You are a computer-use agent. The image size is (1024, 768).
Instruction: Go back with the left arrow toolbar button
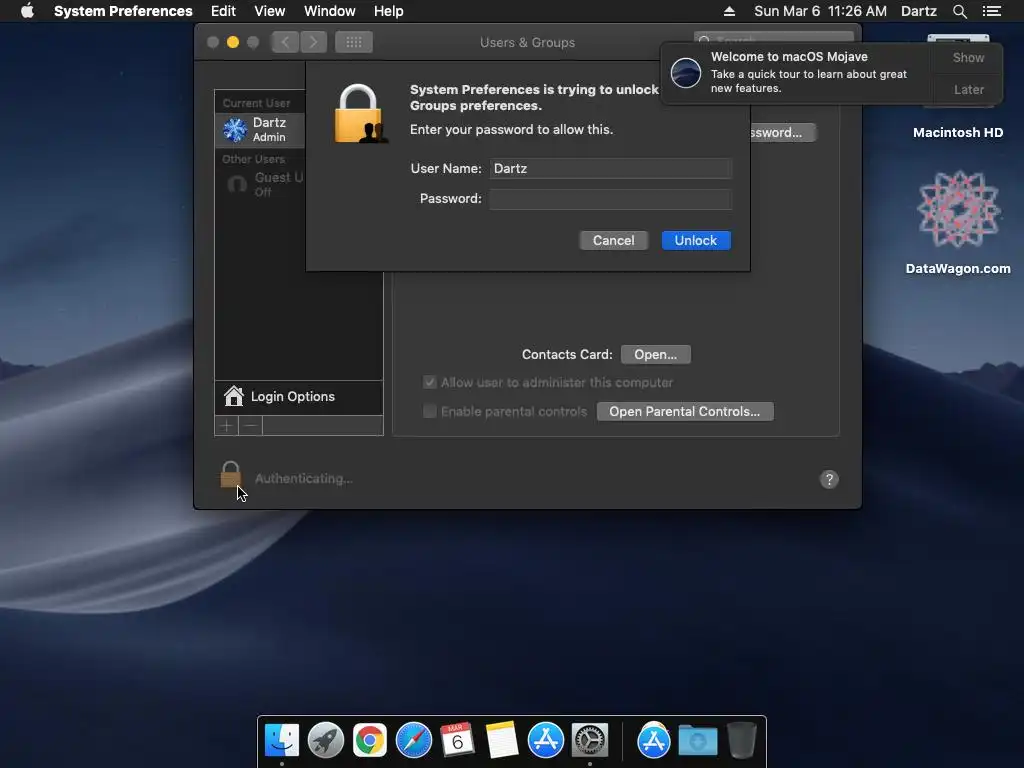coord(285,42)
